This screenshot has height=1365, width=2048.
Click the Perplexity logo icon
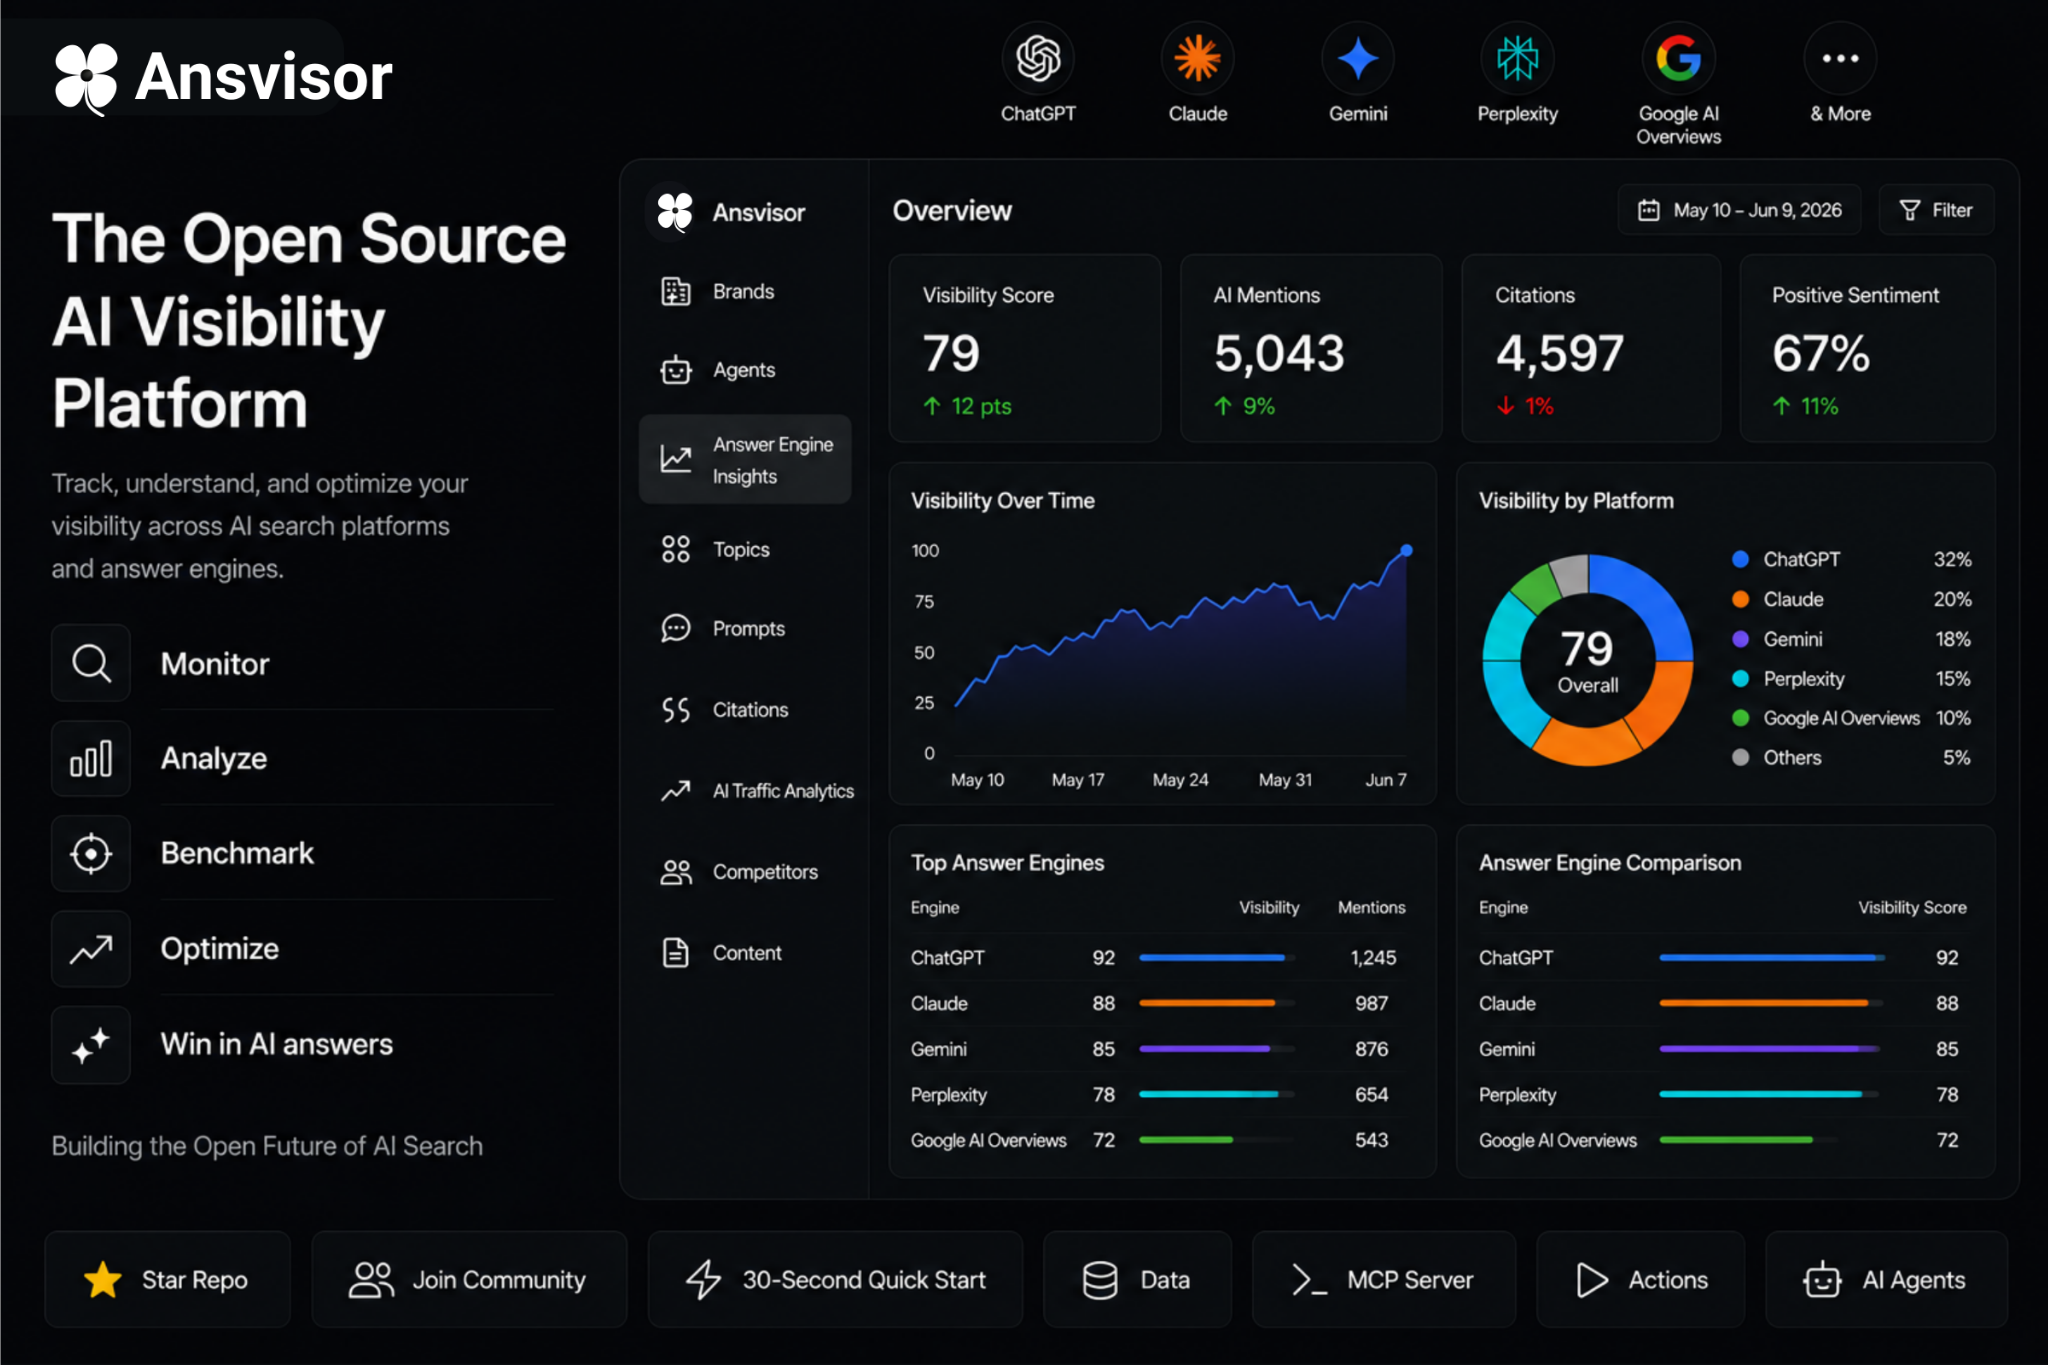1517,58
